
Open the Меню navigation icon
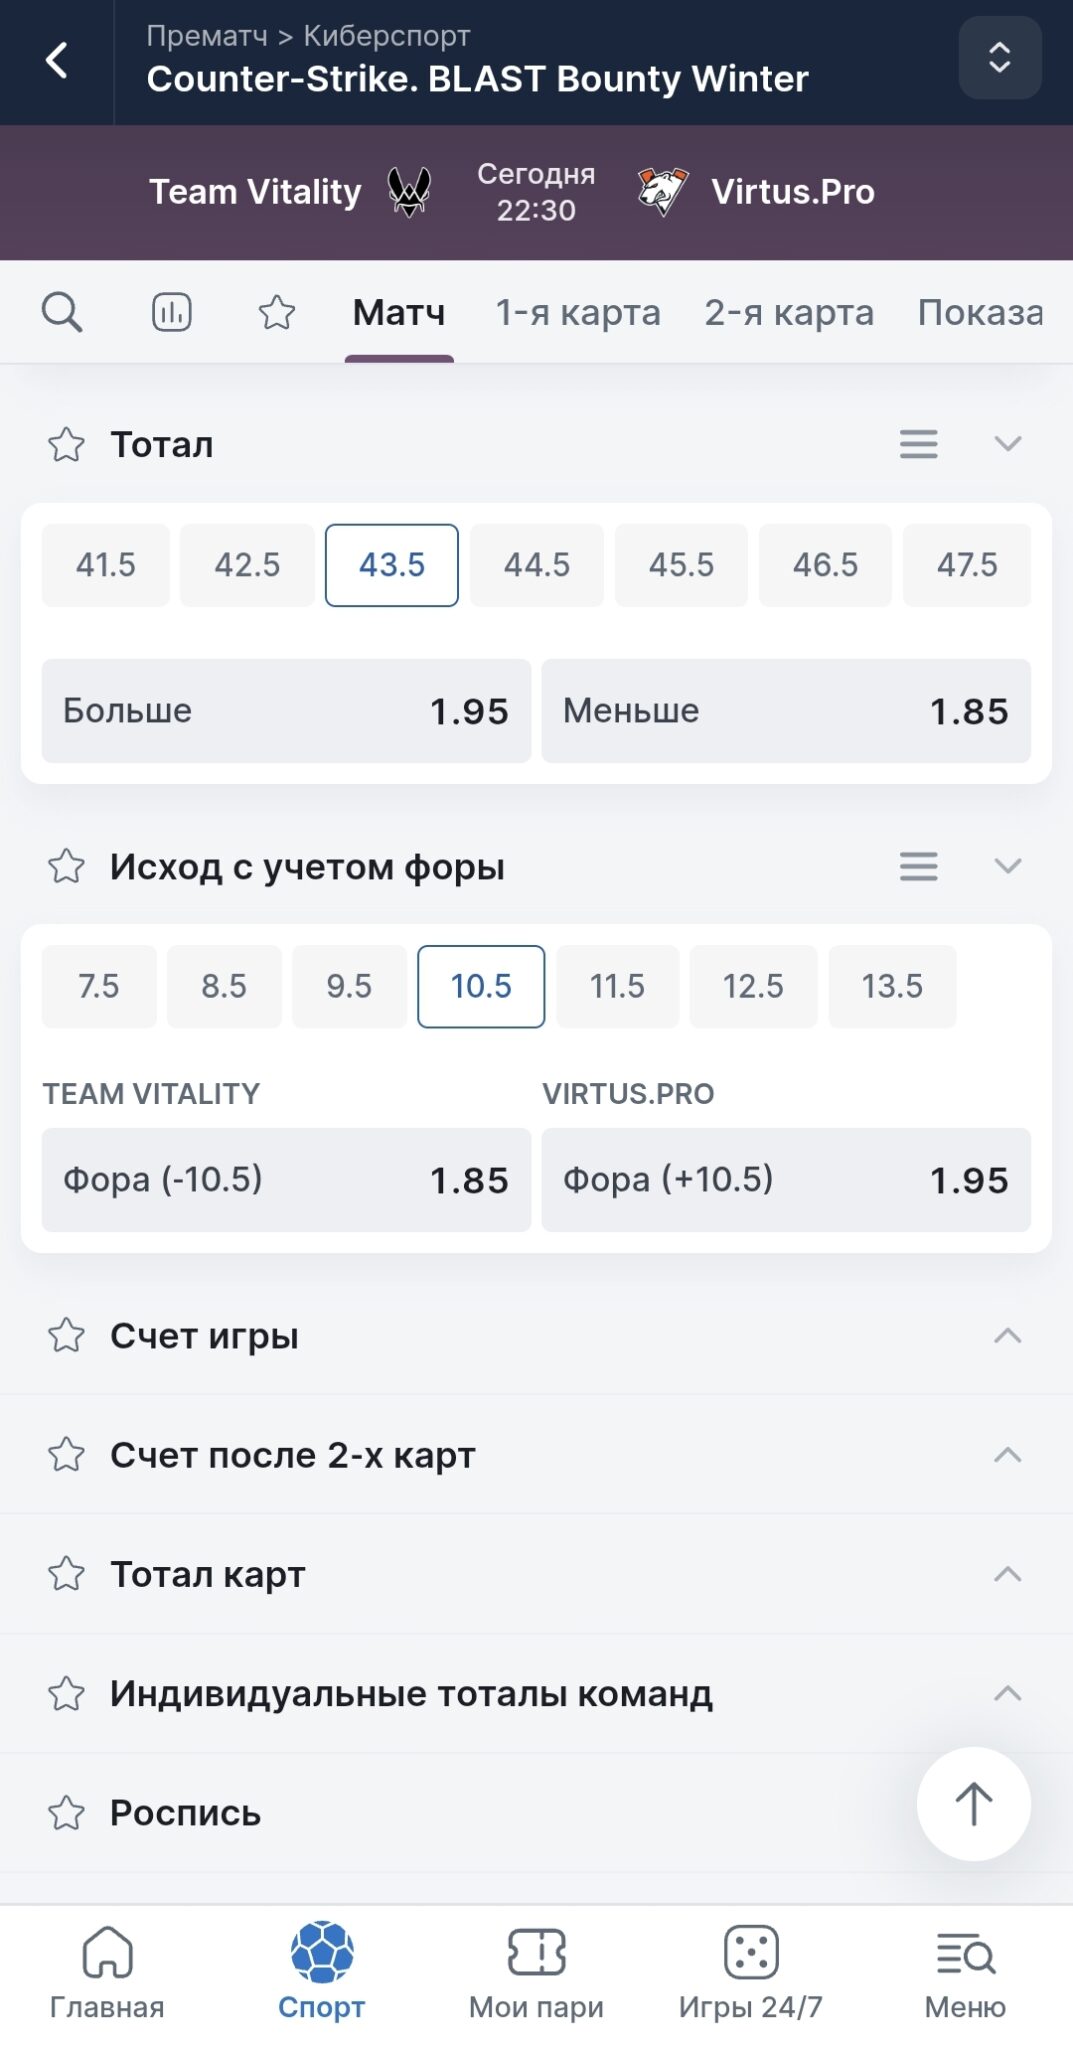pos(964,1969)
